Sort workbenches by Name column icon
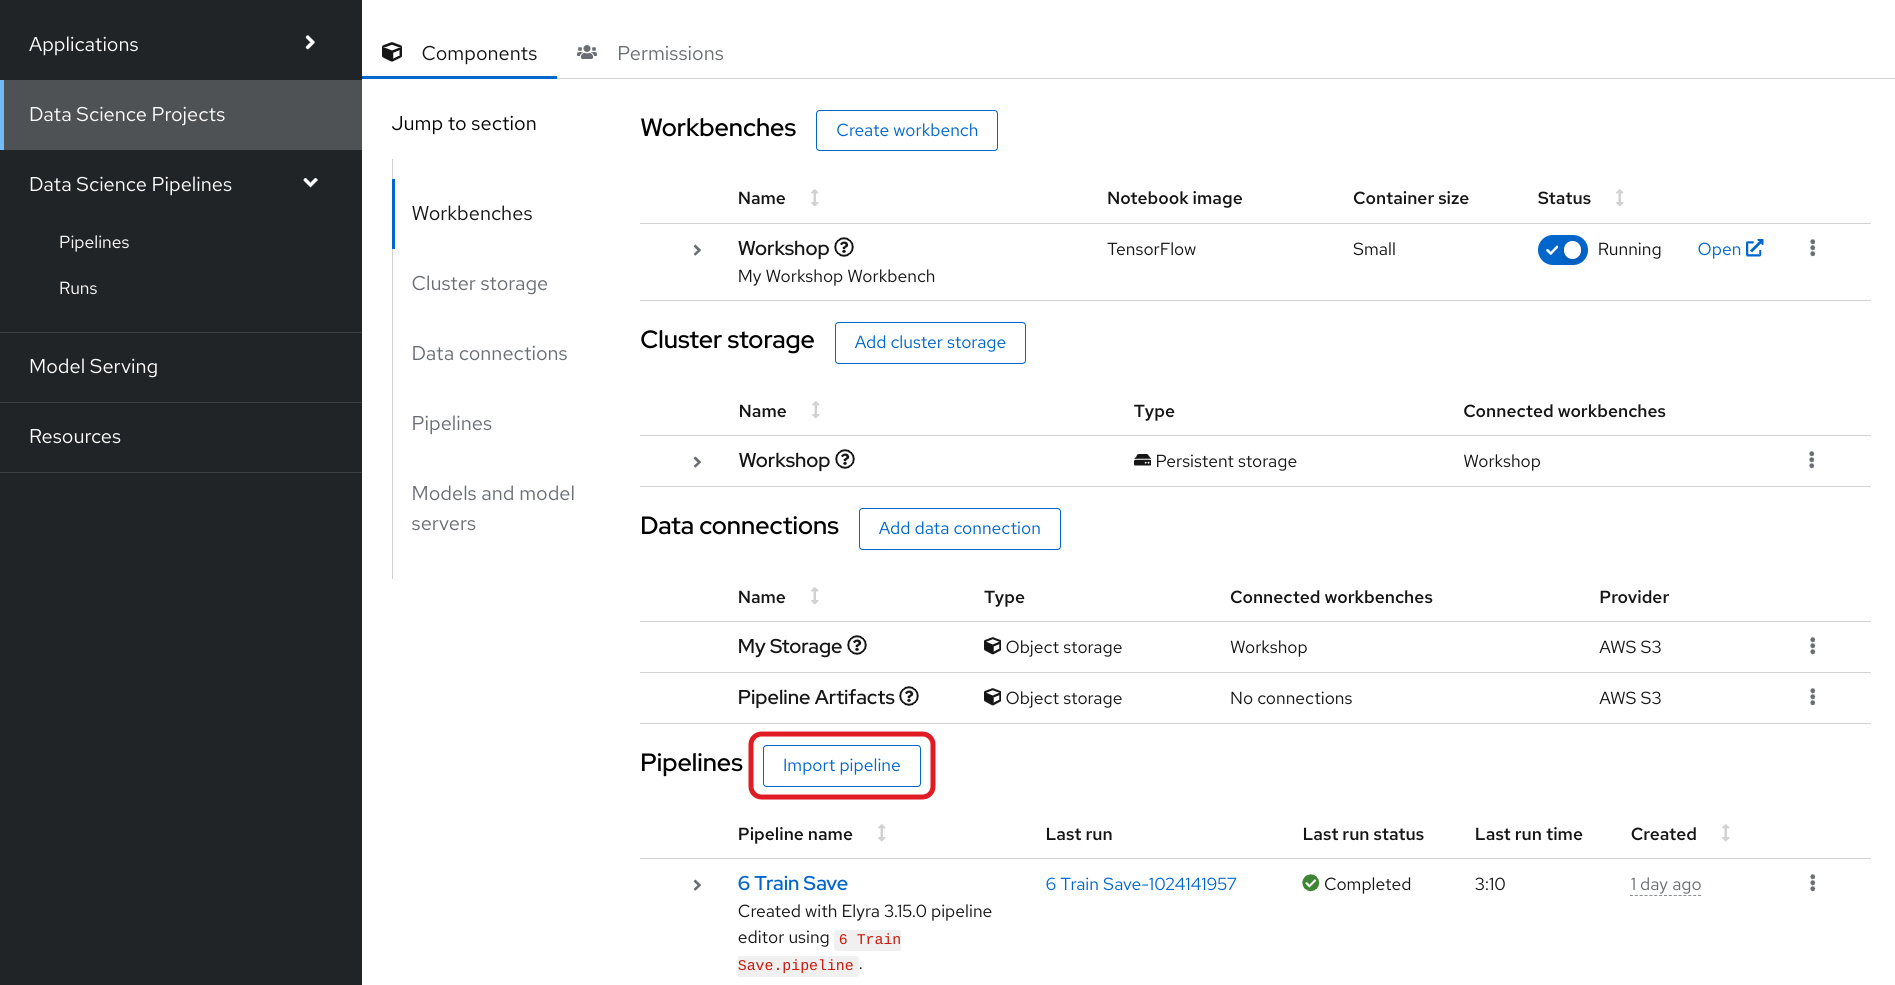The height and width of the screenshot is (985, 1895). pyautogui.click(x=815, y=198)
